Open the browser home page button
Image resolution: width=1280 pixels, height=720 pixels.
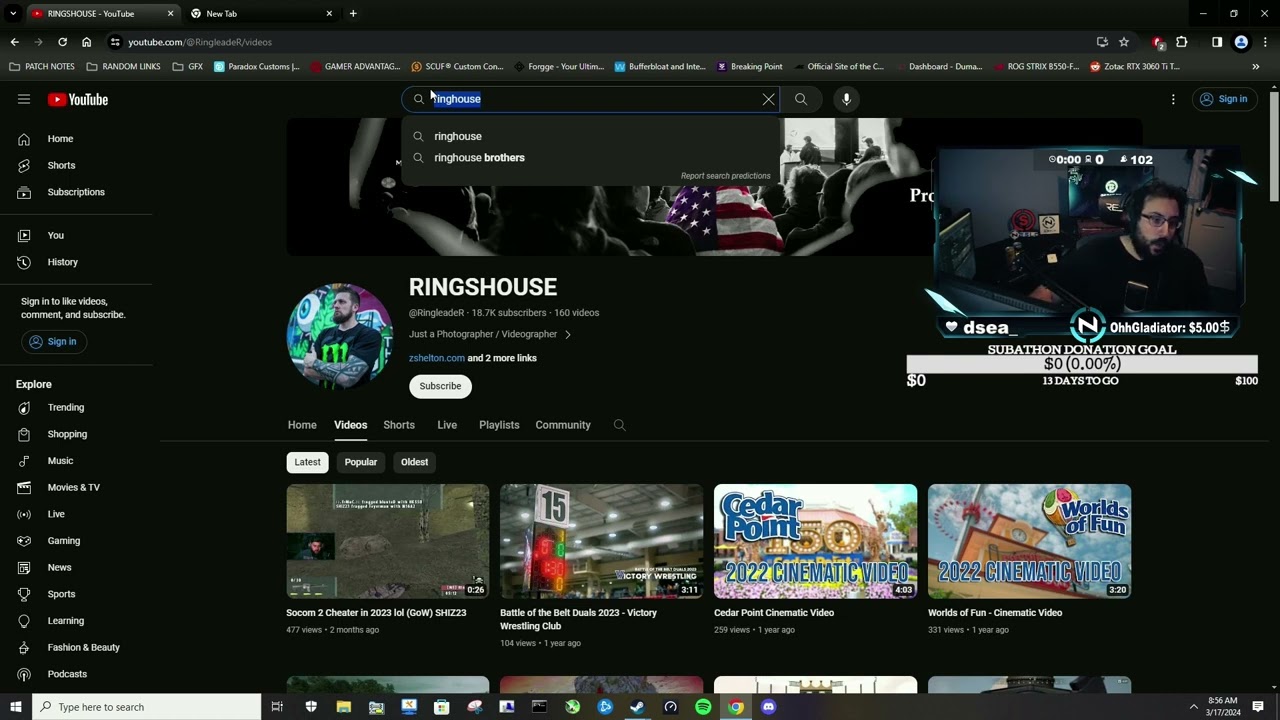(x=86, y=42)
